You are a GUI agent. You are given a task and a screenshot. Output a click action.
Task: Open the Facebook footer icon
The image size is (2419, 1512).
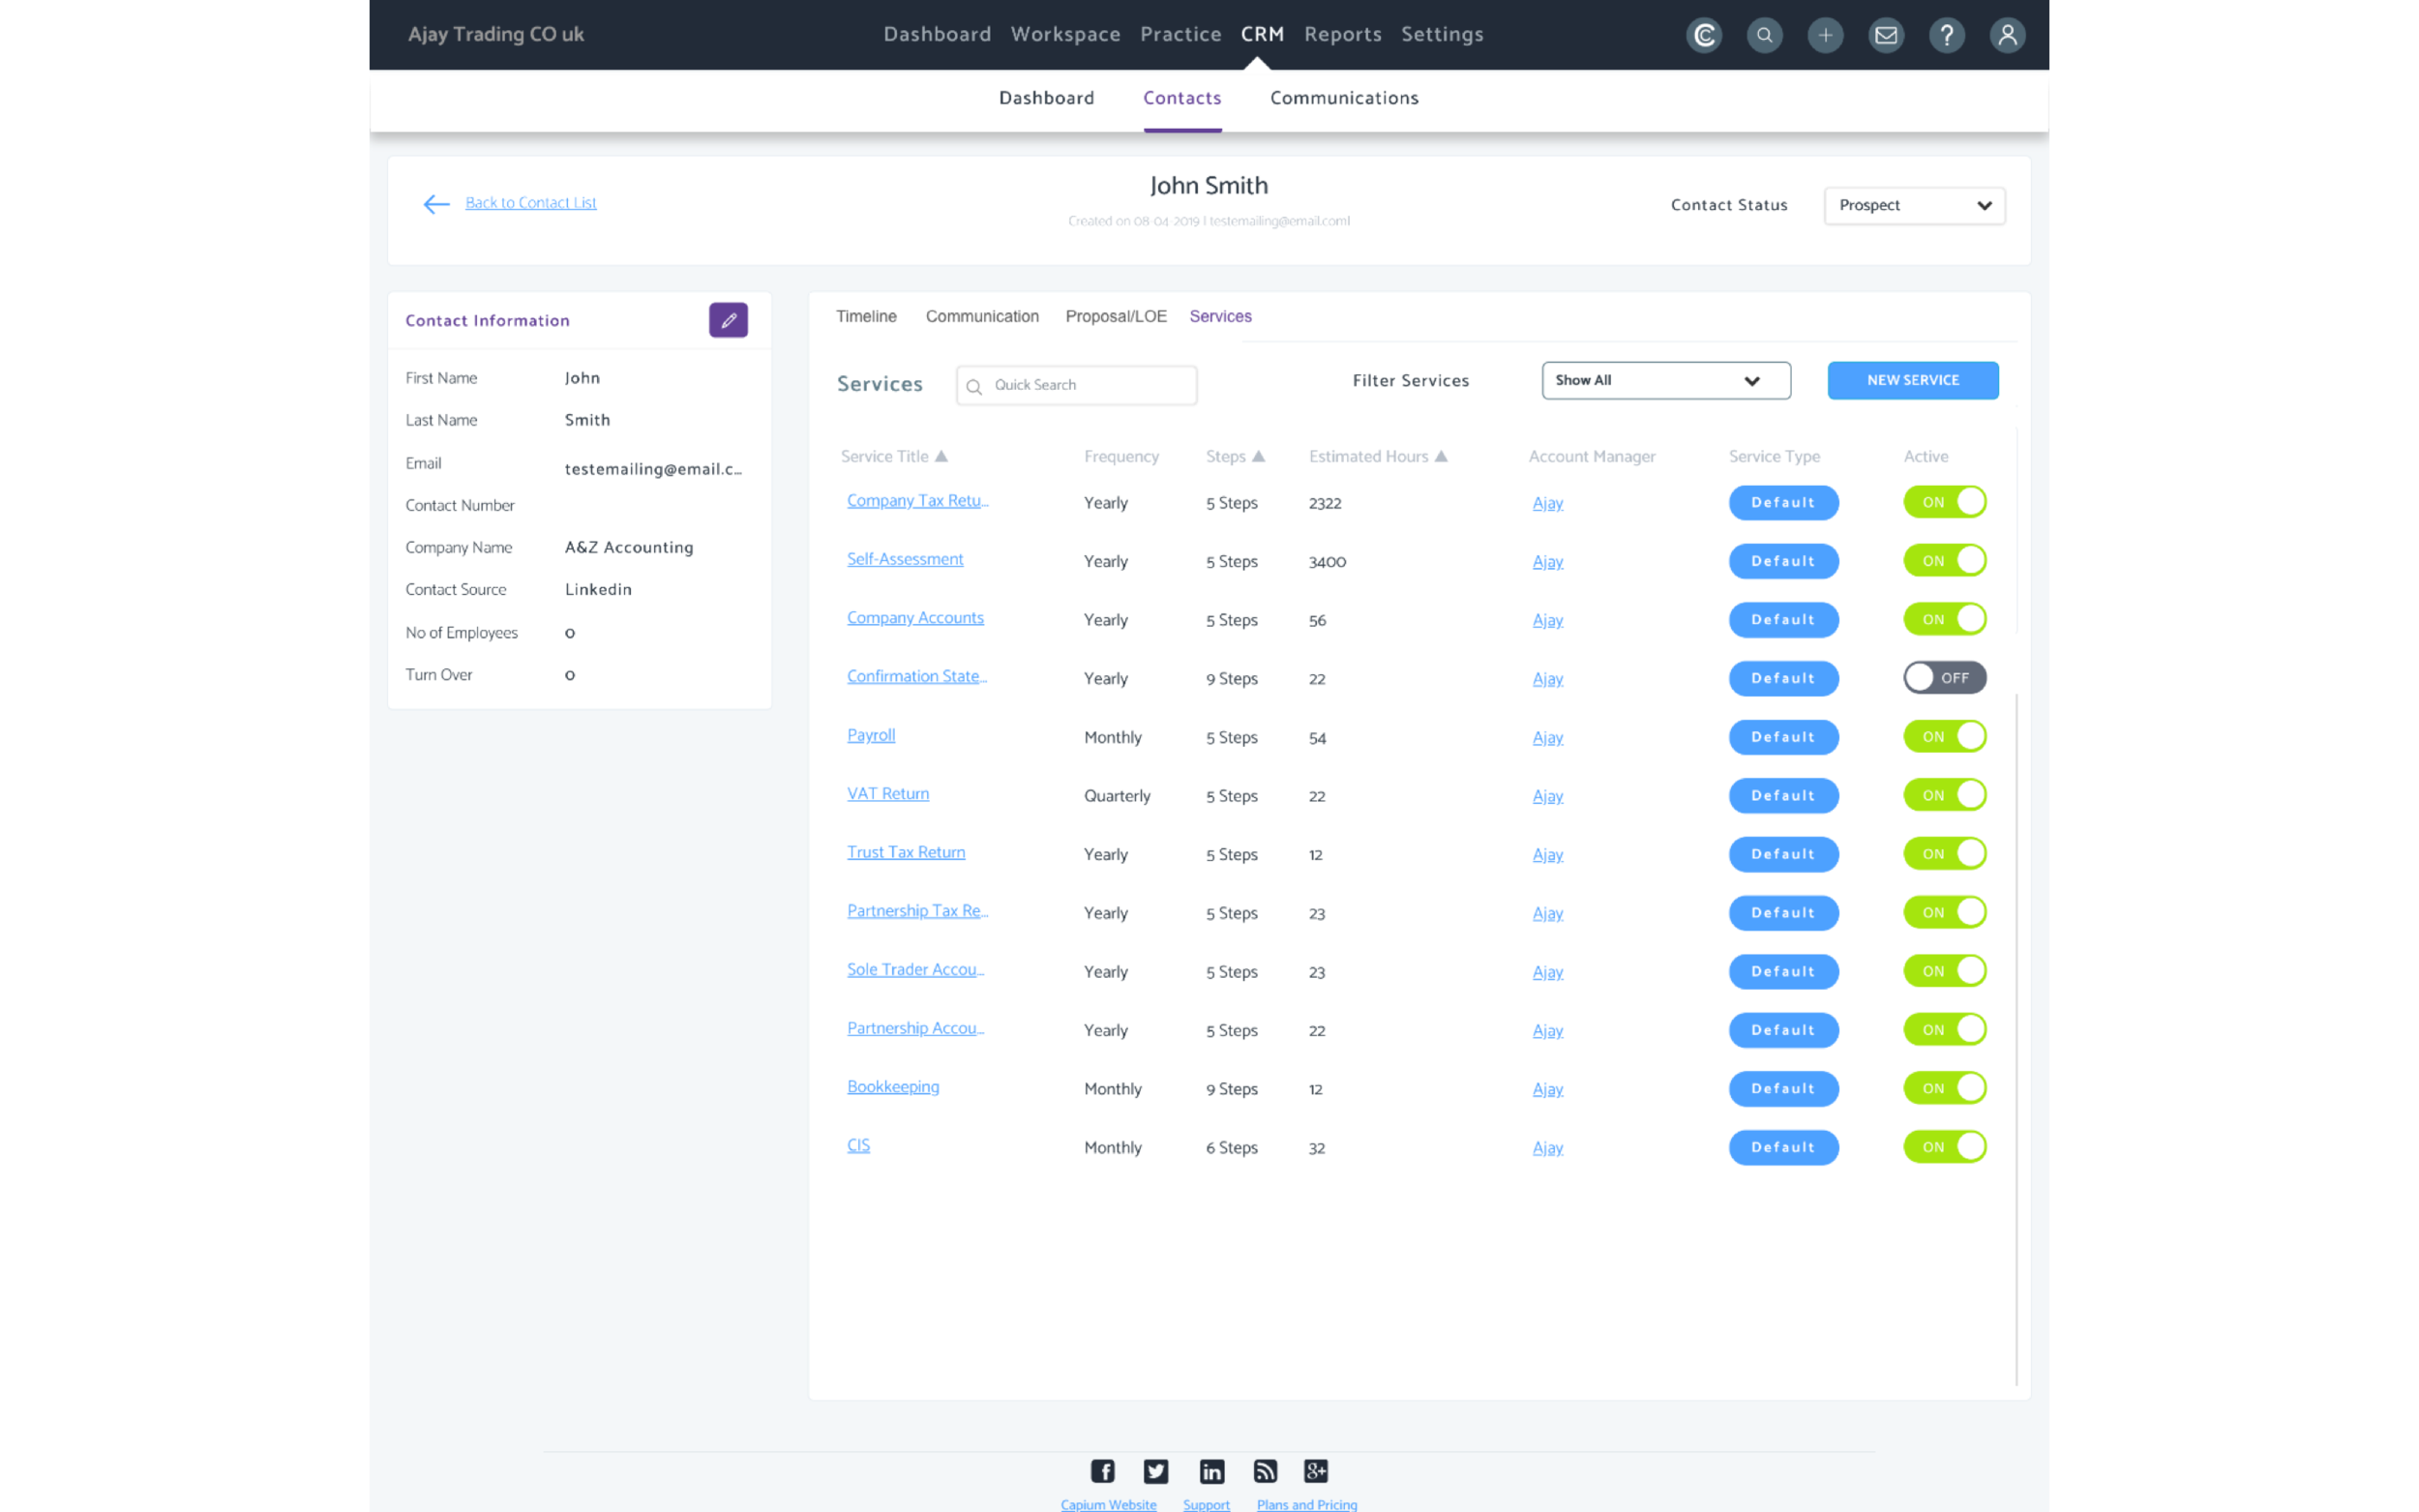tap(1102, 1471)
